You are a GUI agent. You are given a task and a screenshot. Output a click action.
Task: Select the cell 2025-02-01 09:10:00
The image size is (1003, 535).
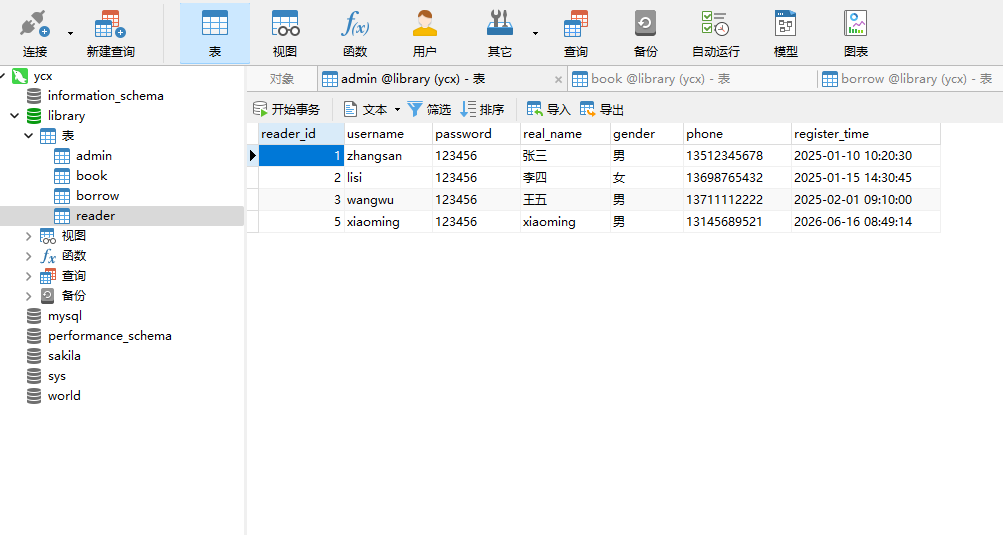coord(865,200)
